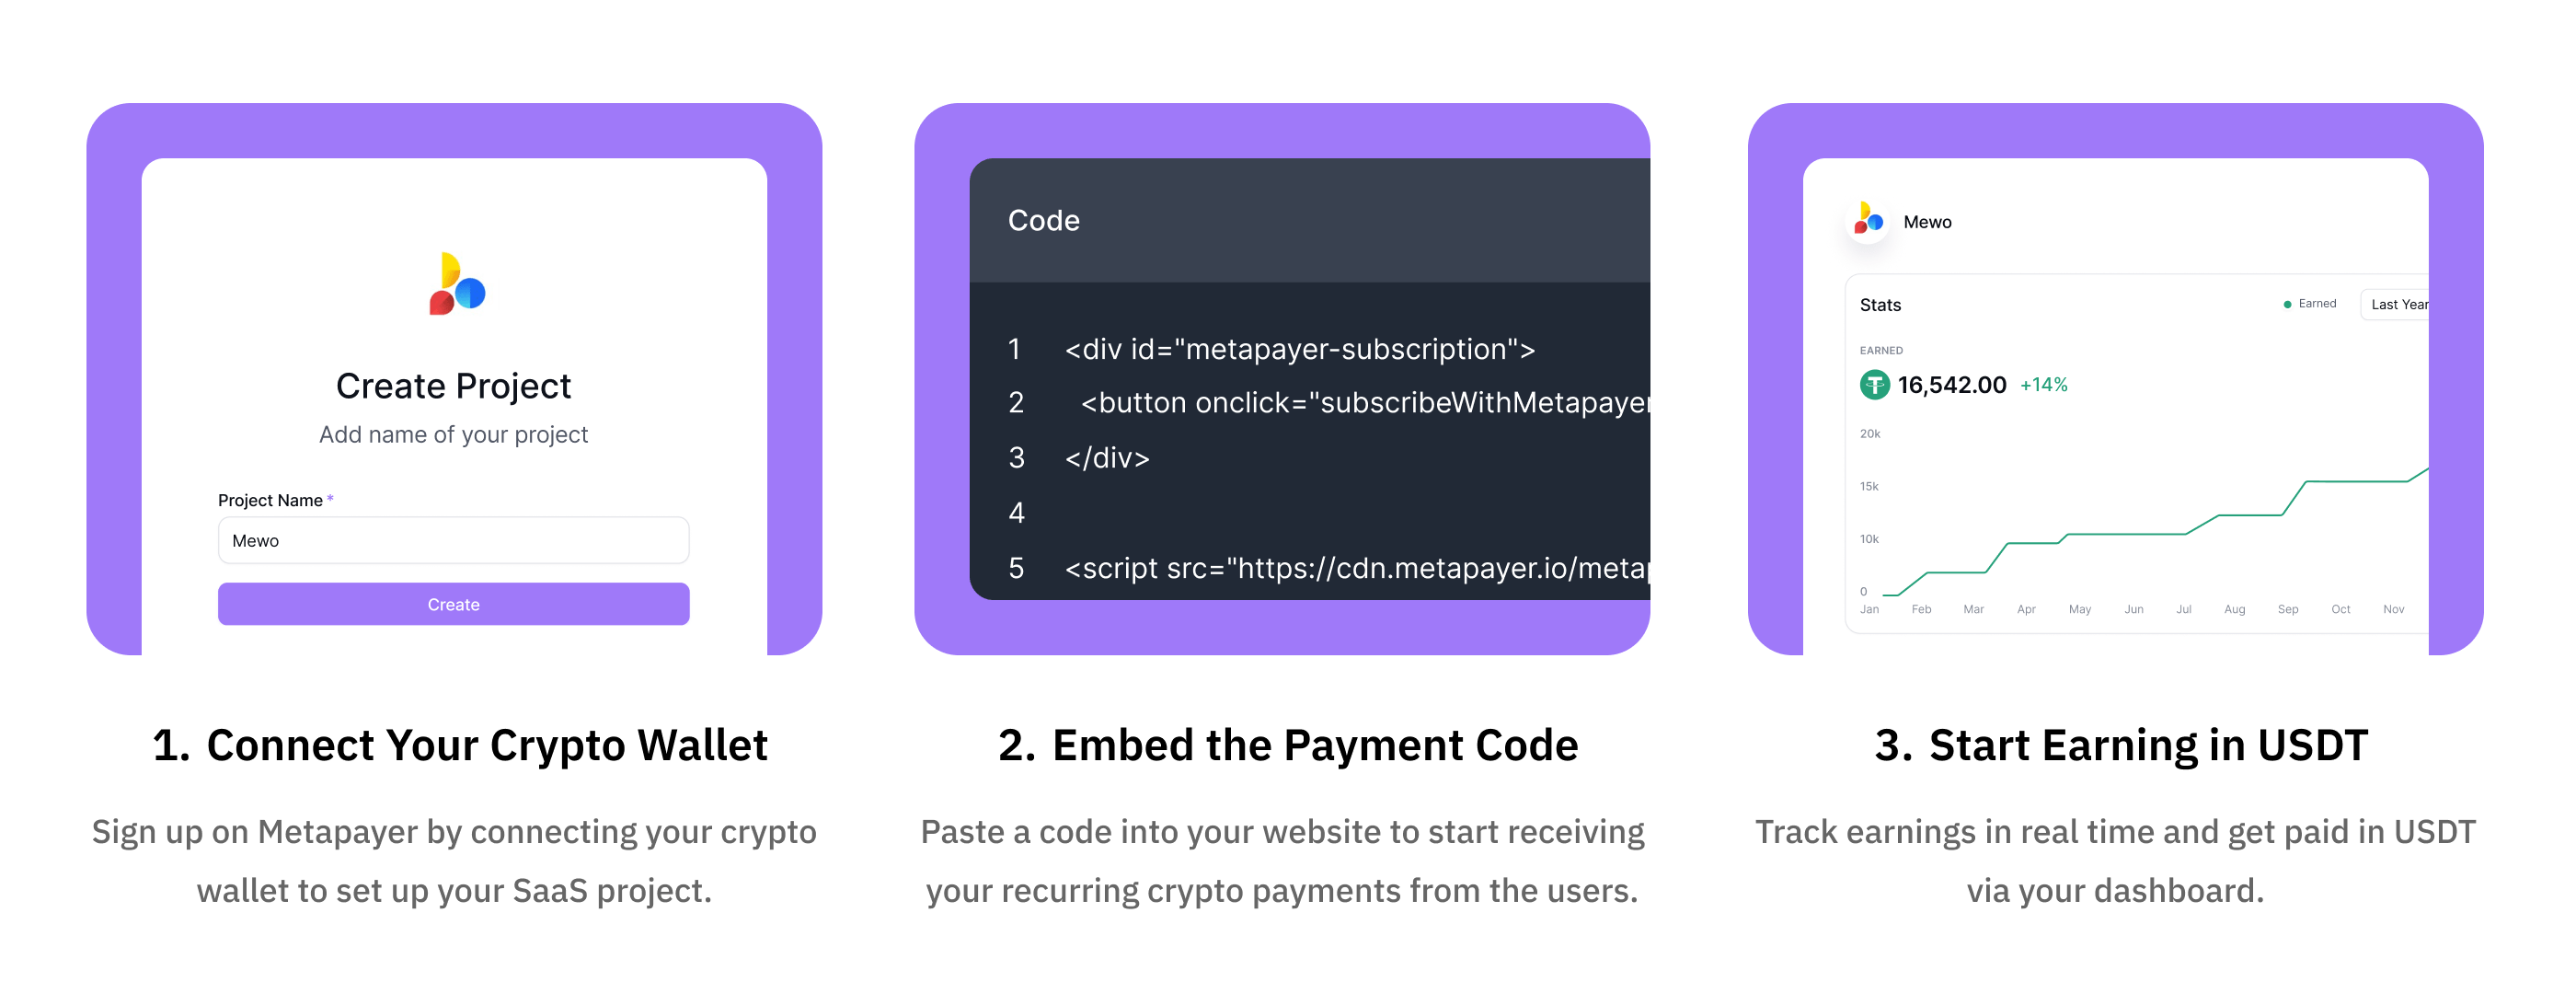This screenshot has width=2576, height=1005.
Task: Click the Code panel header
Action: (x=1309, y=220)
